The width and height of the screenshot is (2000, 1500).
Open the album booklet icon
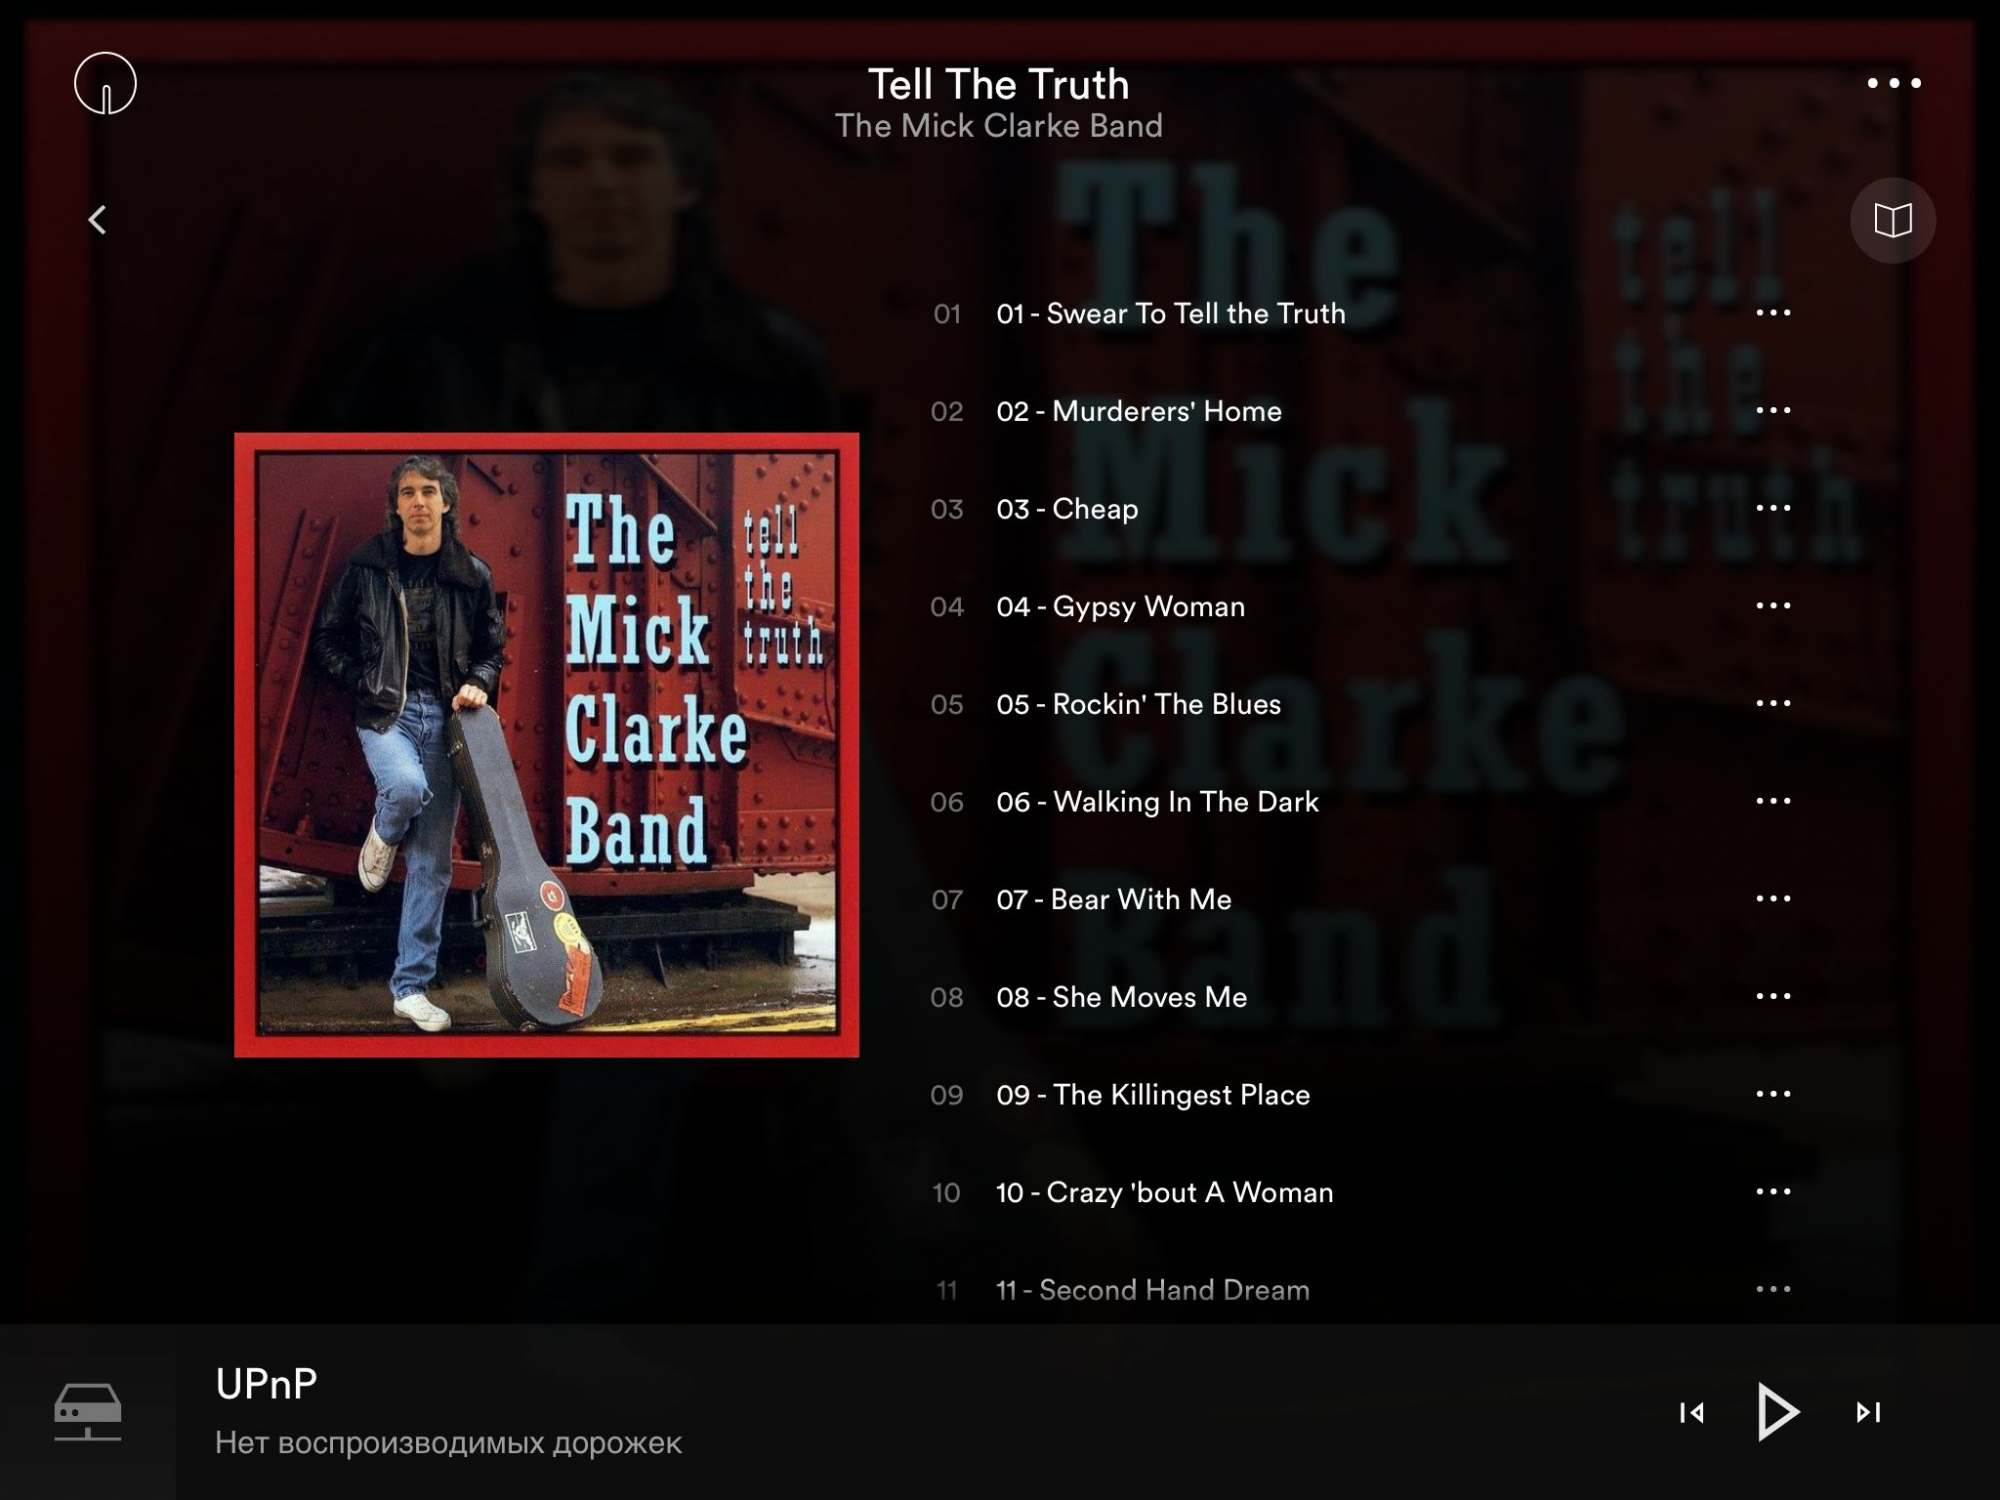tap(1892, 220)
